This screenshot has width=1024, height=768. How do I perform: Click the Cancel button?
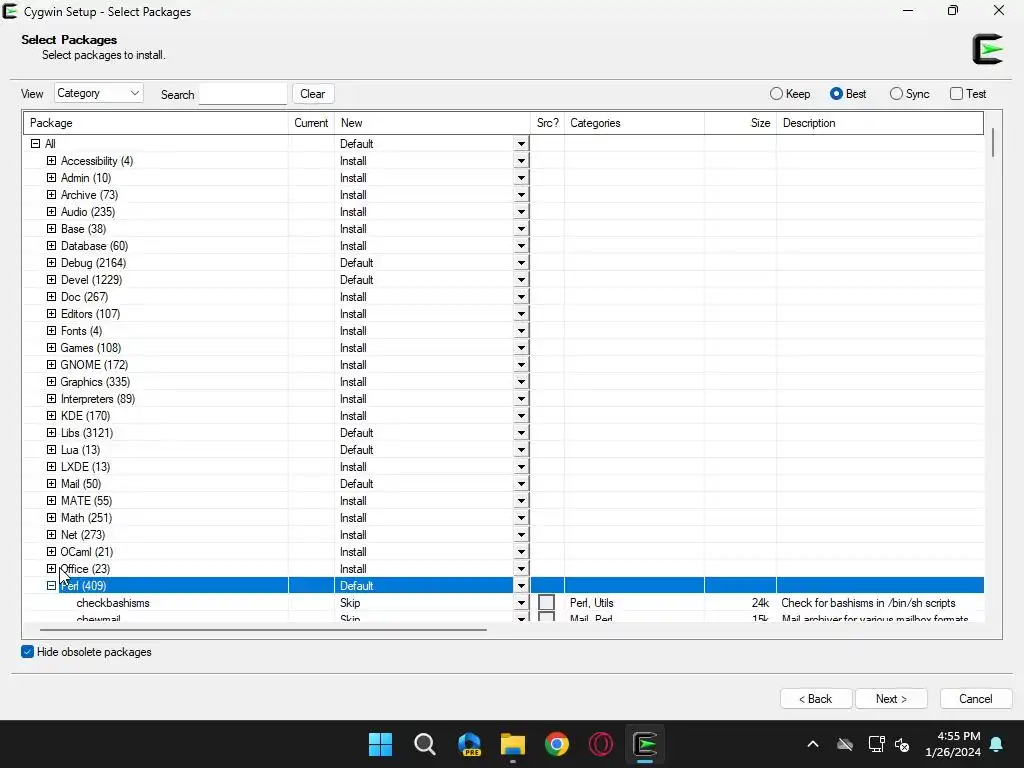coord(976,699)
